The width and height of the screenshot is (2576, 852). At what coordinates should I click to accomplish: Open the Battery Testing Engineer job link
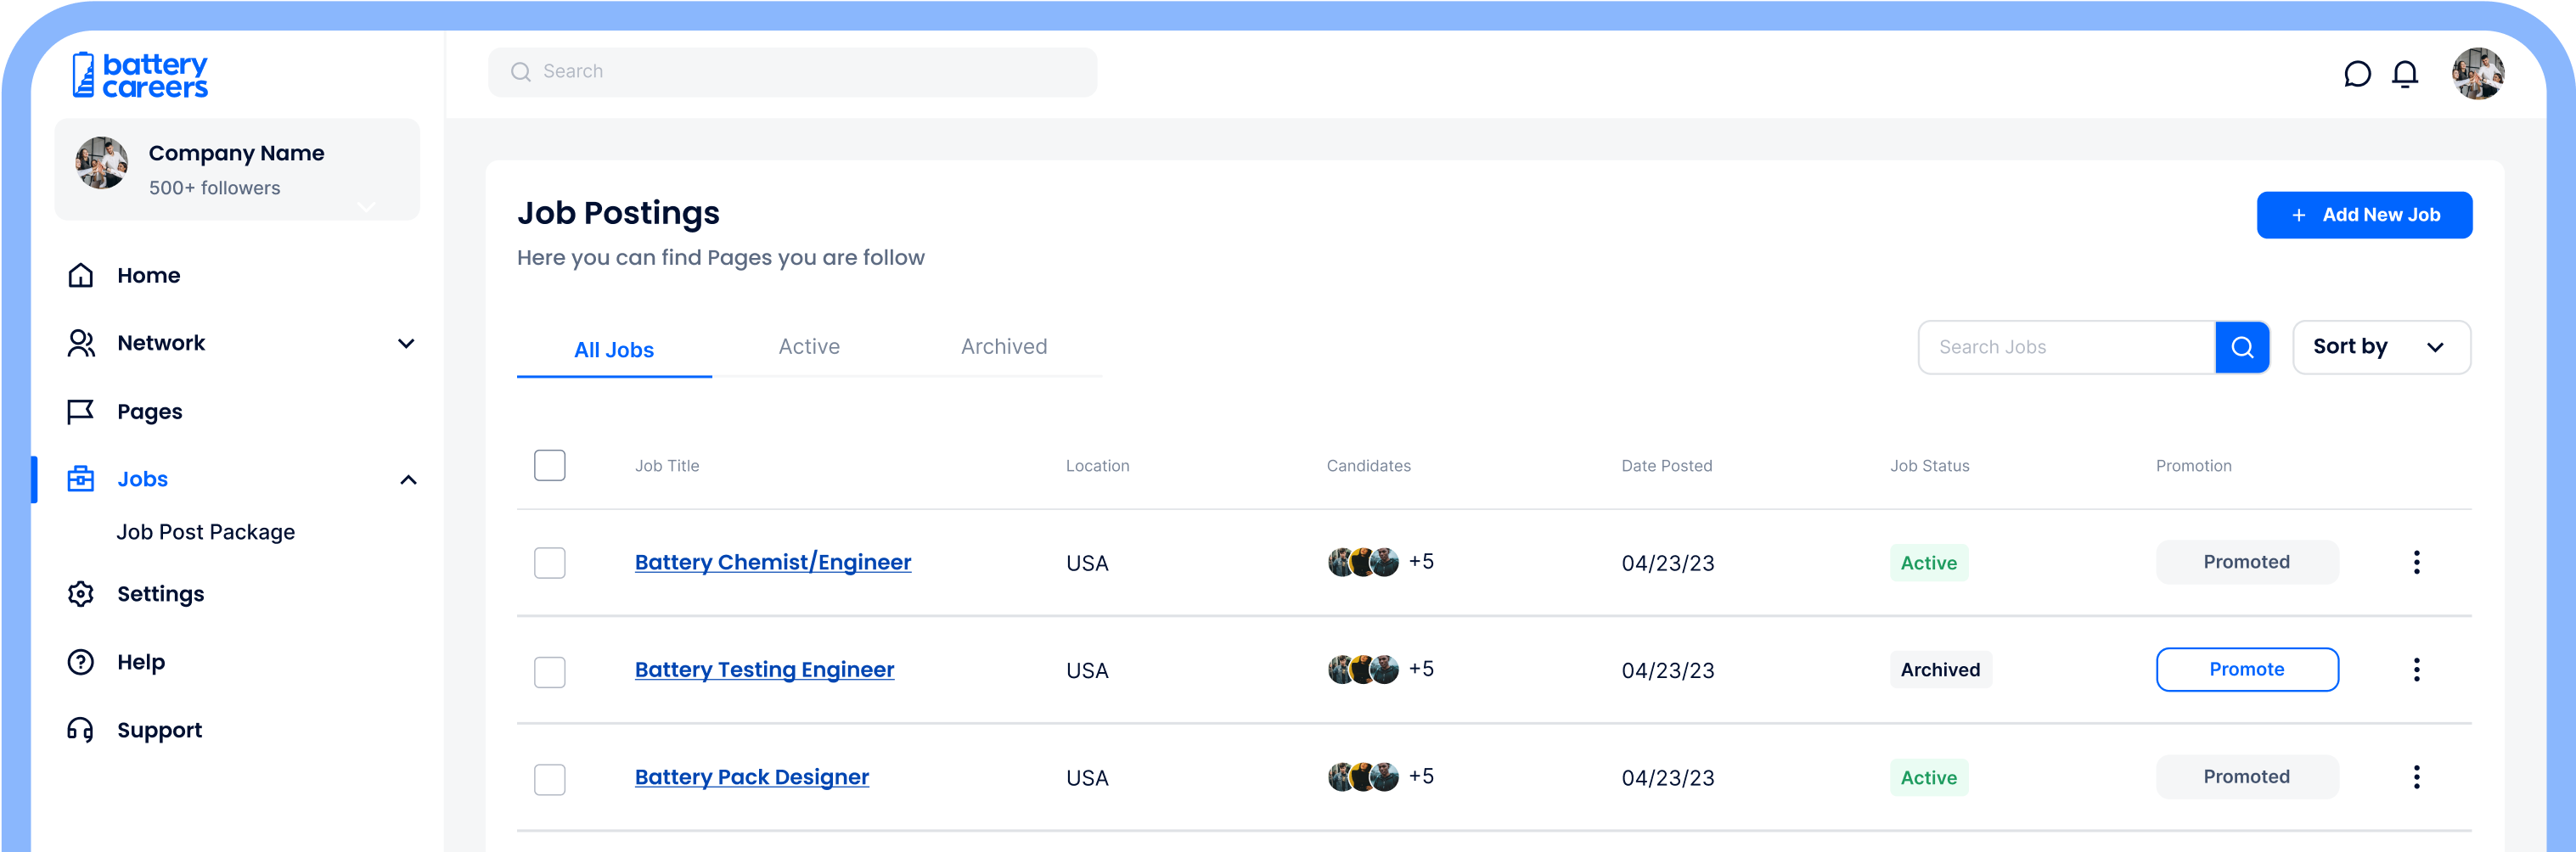(x=764, y=669)
